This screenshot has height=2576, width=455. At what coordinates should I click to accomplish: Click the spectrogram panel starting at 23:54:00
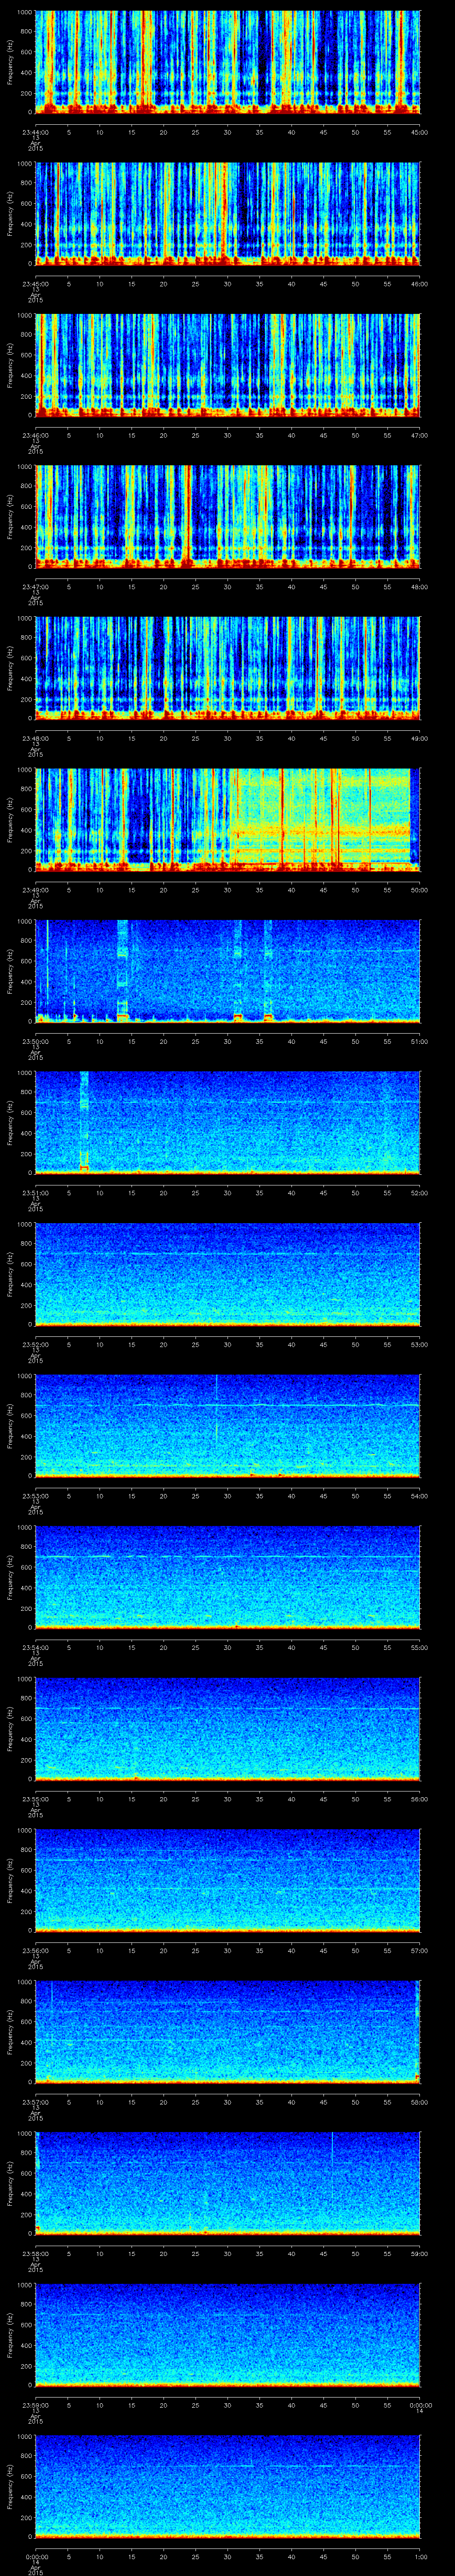point(228,1577)
